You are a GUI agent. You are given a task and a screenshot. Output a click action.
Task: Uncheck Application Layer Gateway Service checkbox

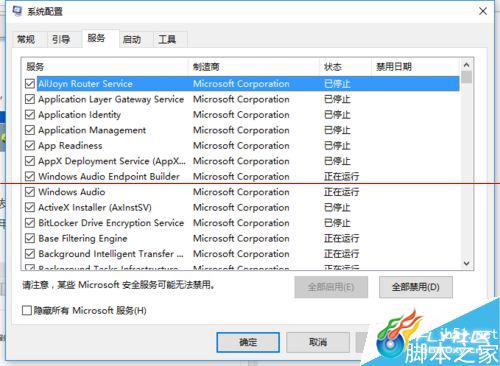(30, 99)
